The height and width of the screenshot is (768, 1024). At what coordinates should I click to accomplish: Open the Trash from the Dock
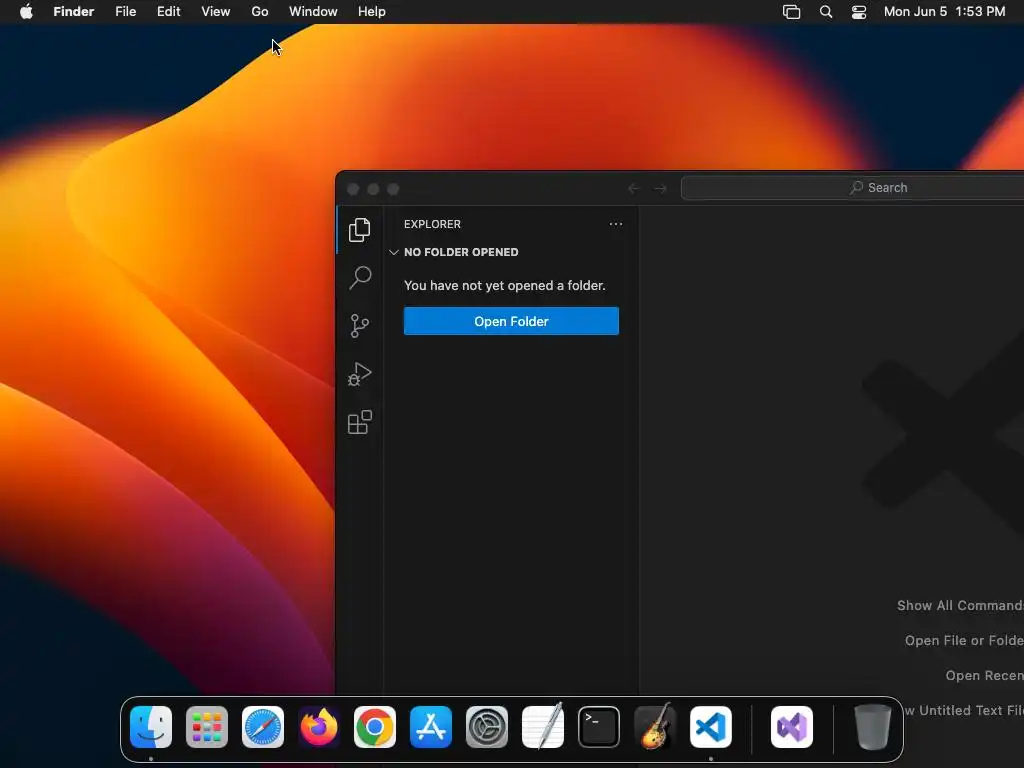coord(872,727)
